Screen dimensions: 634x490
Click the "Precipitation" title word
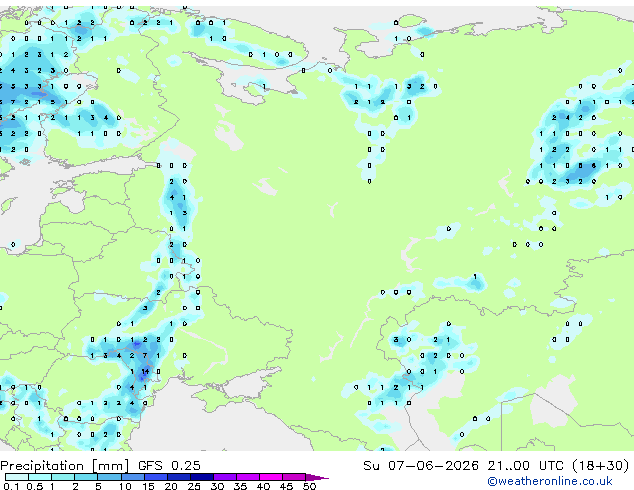pyautogui.click(x=42, y=466)
